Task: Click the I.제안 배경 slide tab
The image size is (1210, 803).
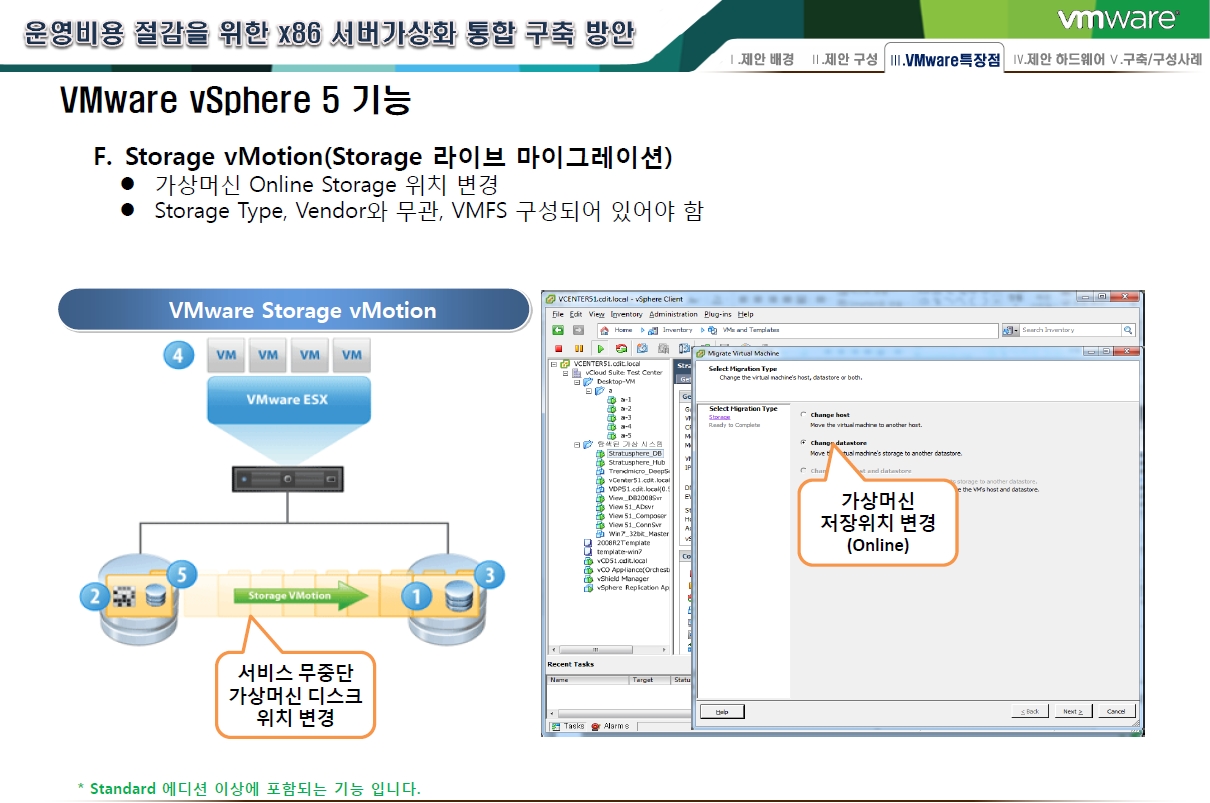Action: 763,60
